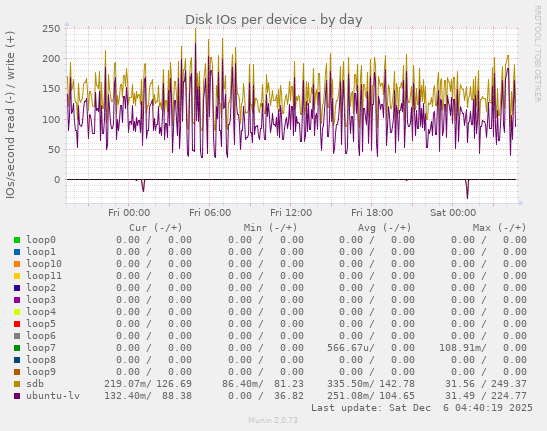This screenshot has width=547, height=431.
Task: Select the loop3 legend label
Action: [41, 300]
